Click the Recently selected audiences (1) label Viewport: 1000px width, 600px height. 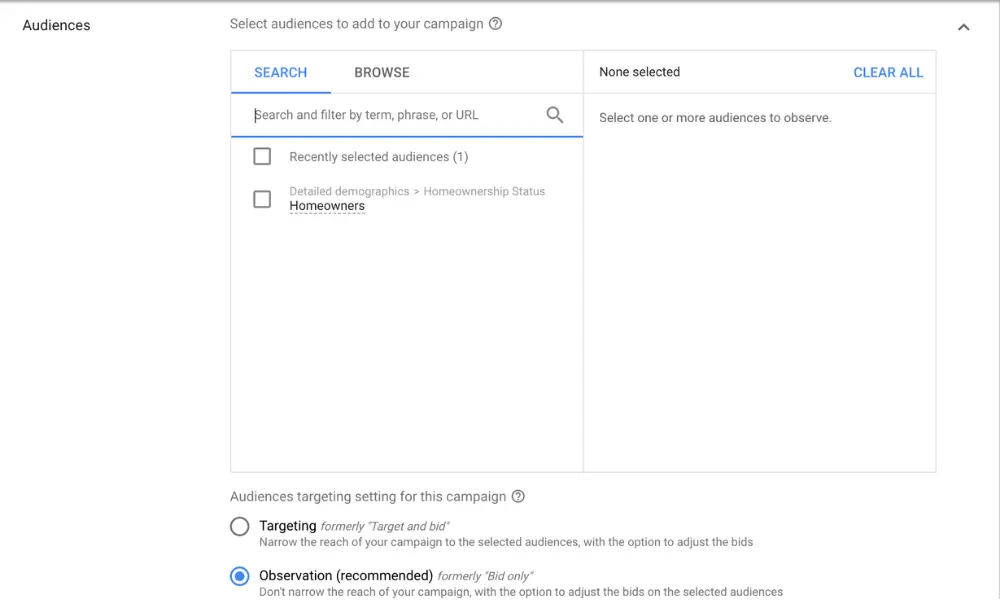click(379, 157)
